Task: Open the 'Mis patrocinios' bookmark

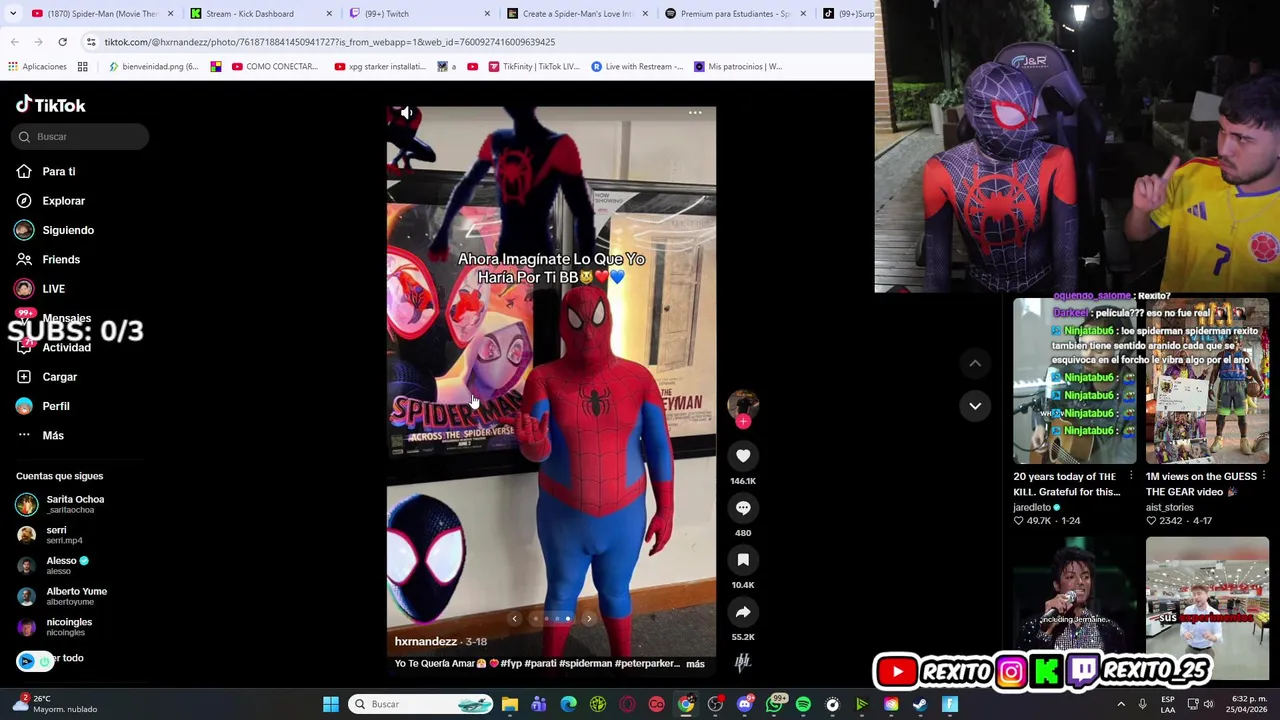Action: pos(738,67)
